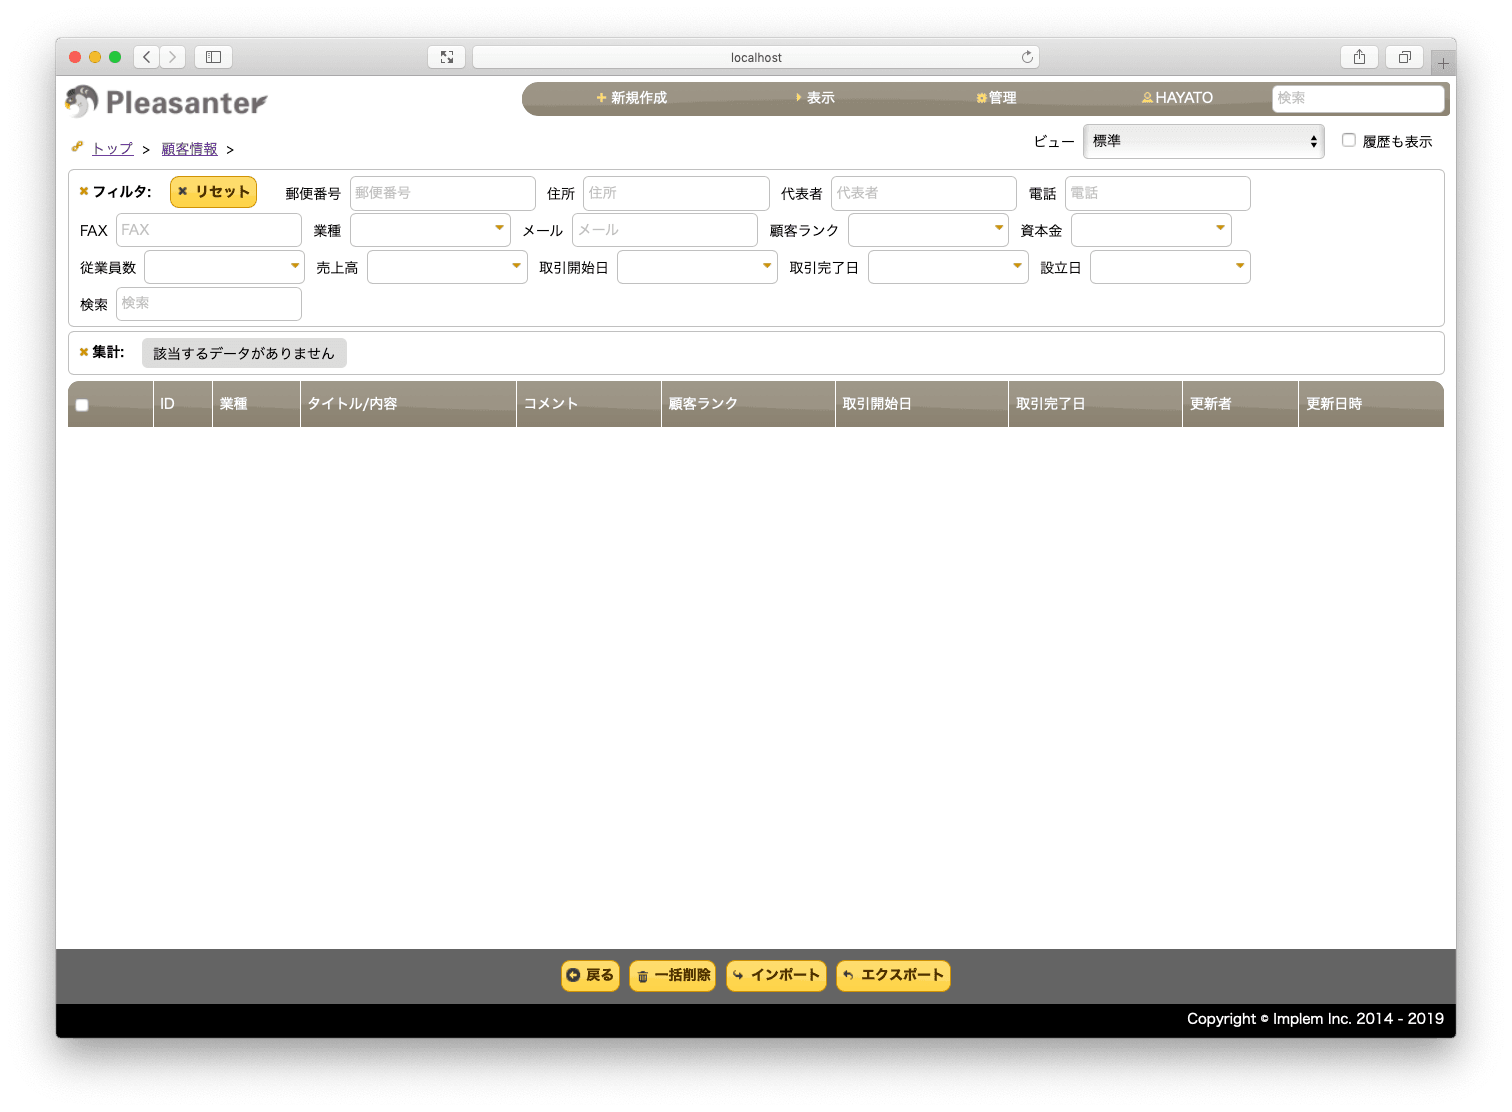Click the Pleasanter logo

tap(166, 101)
